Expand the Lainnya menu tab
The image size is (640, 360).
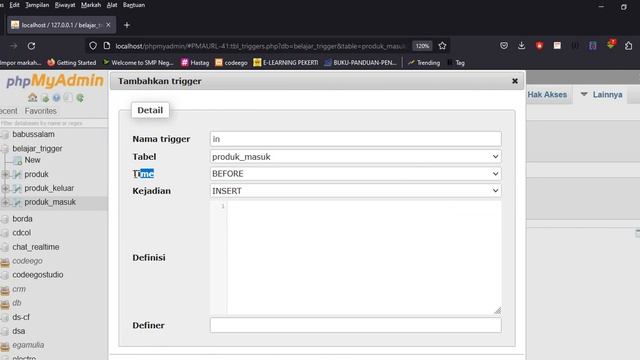tap(602, 95)
